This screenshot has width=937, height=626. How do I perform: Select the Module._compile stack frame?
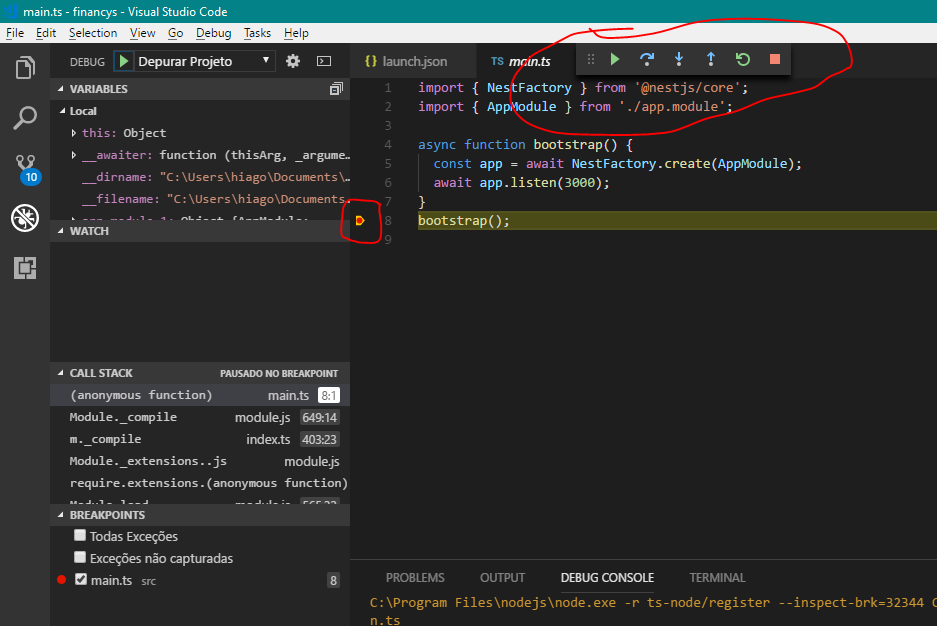pyautogui.click(x=200, y=418)
